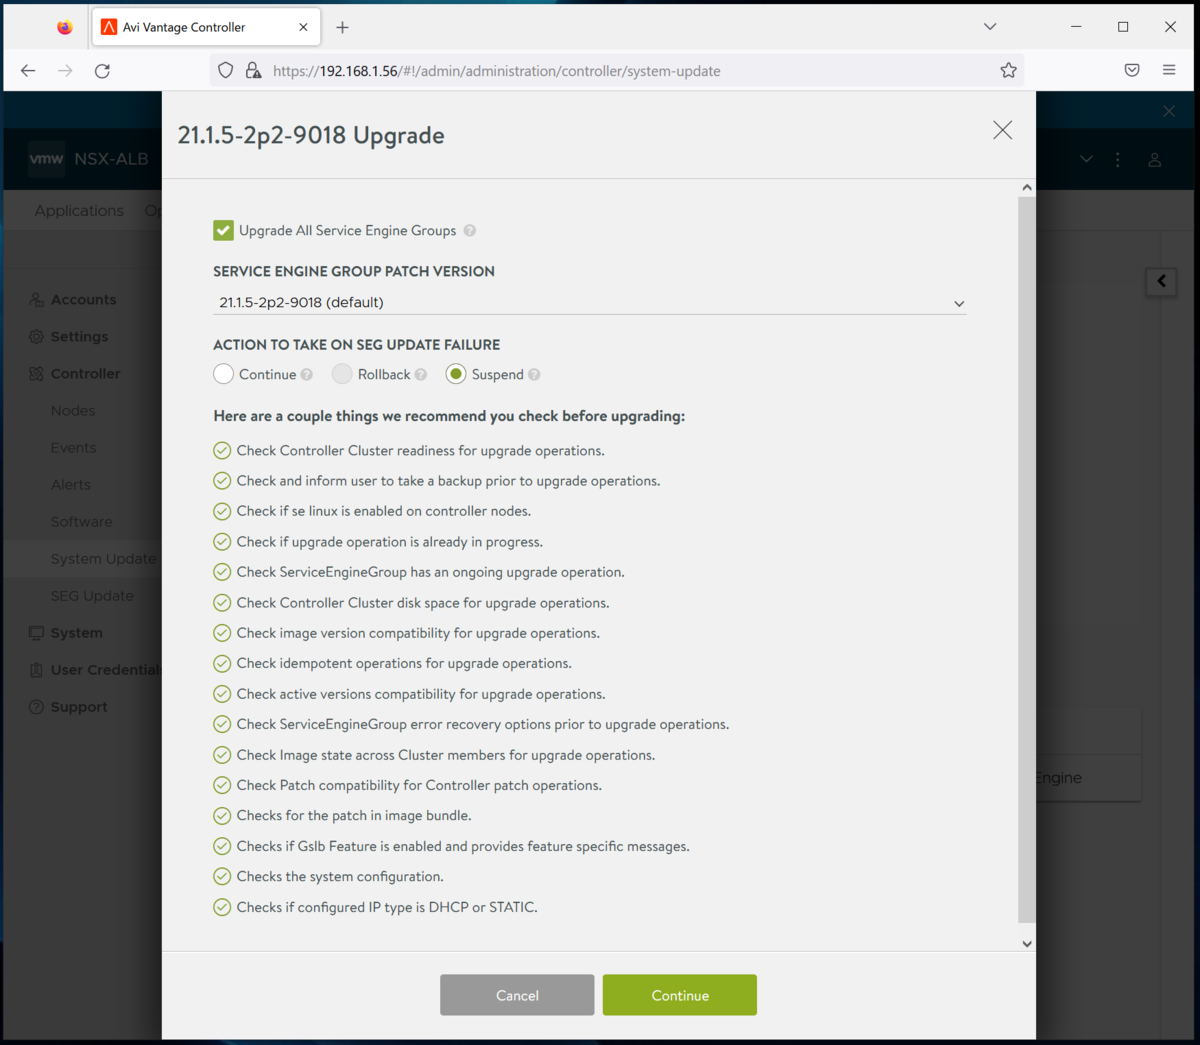The image size is (1200, 1045).
Task: Click check icon for Patch compatibility
Action: 222,785
